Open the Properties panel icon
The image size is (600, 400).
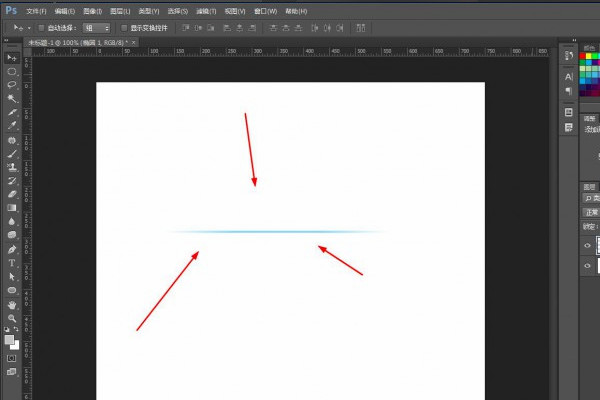(x=569, y=112)
